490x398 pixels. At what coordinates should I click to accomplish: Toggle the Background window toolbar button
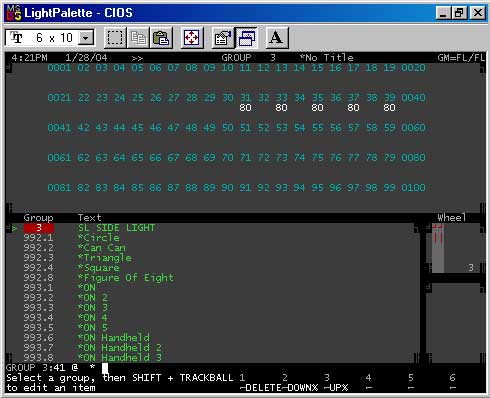pyautogui.click(x=247, y=38)
